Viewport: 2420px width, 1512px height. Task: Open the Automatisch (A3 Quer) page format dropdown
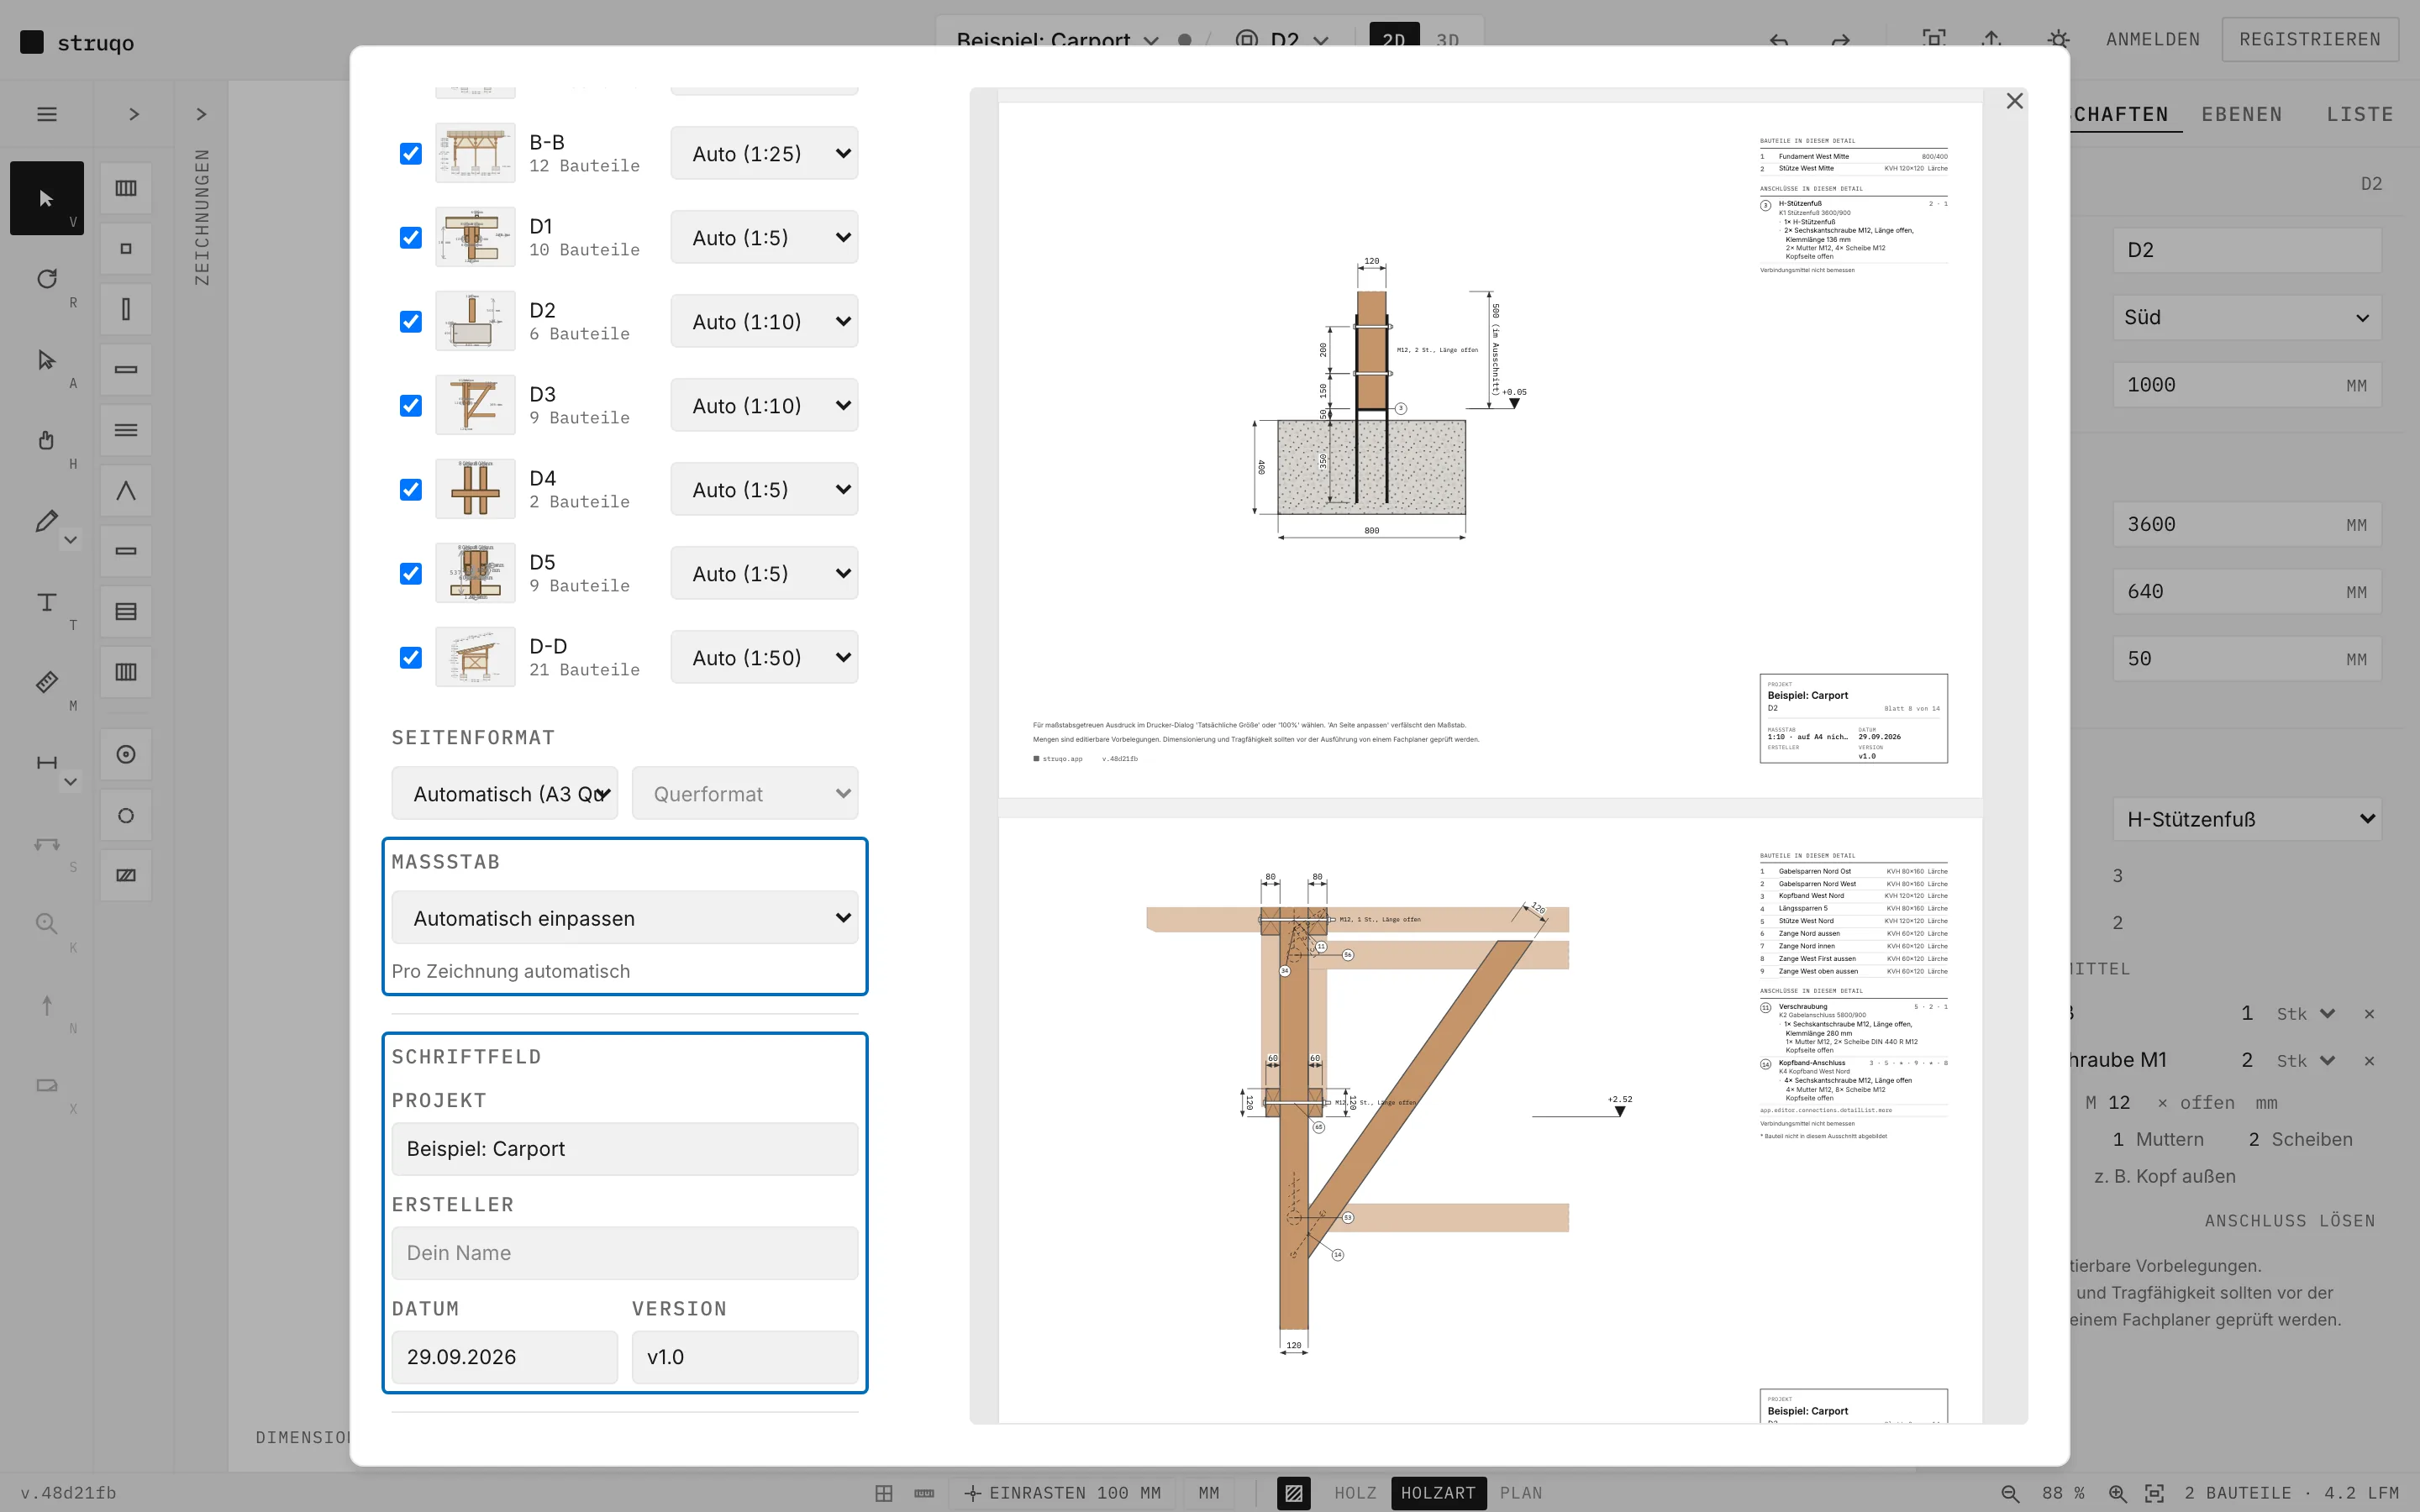point(505,793)
